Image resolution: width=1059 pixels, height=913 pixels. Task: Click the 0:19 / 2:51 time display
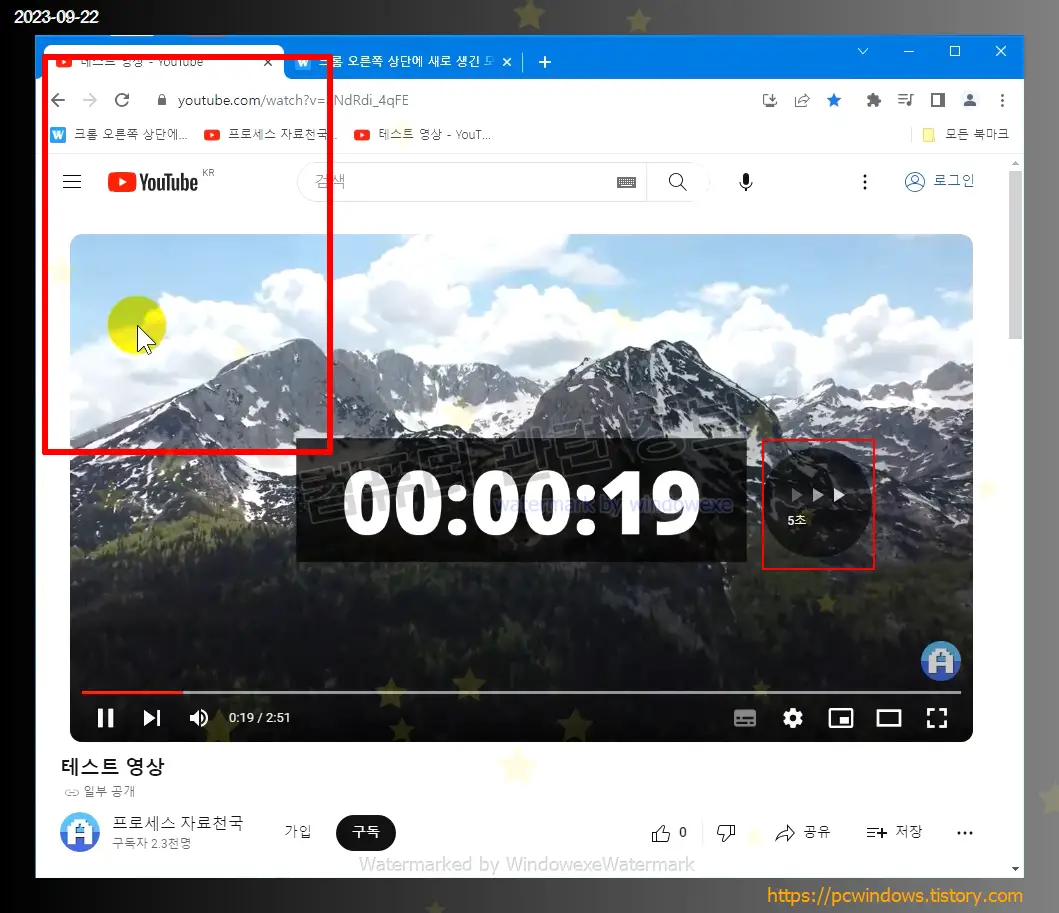click(259, 718)
